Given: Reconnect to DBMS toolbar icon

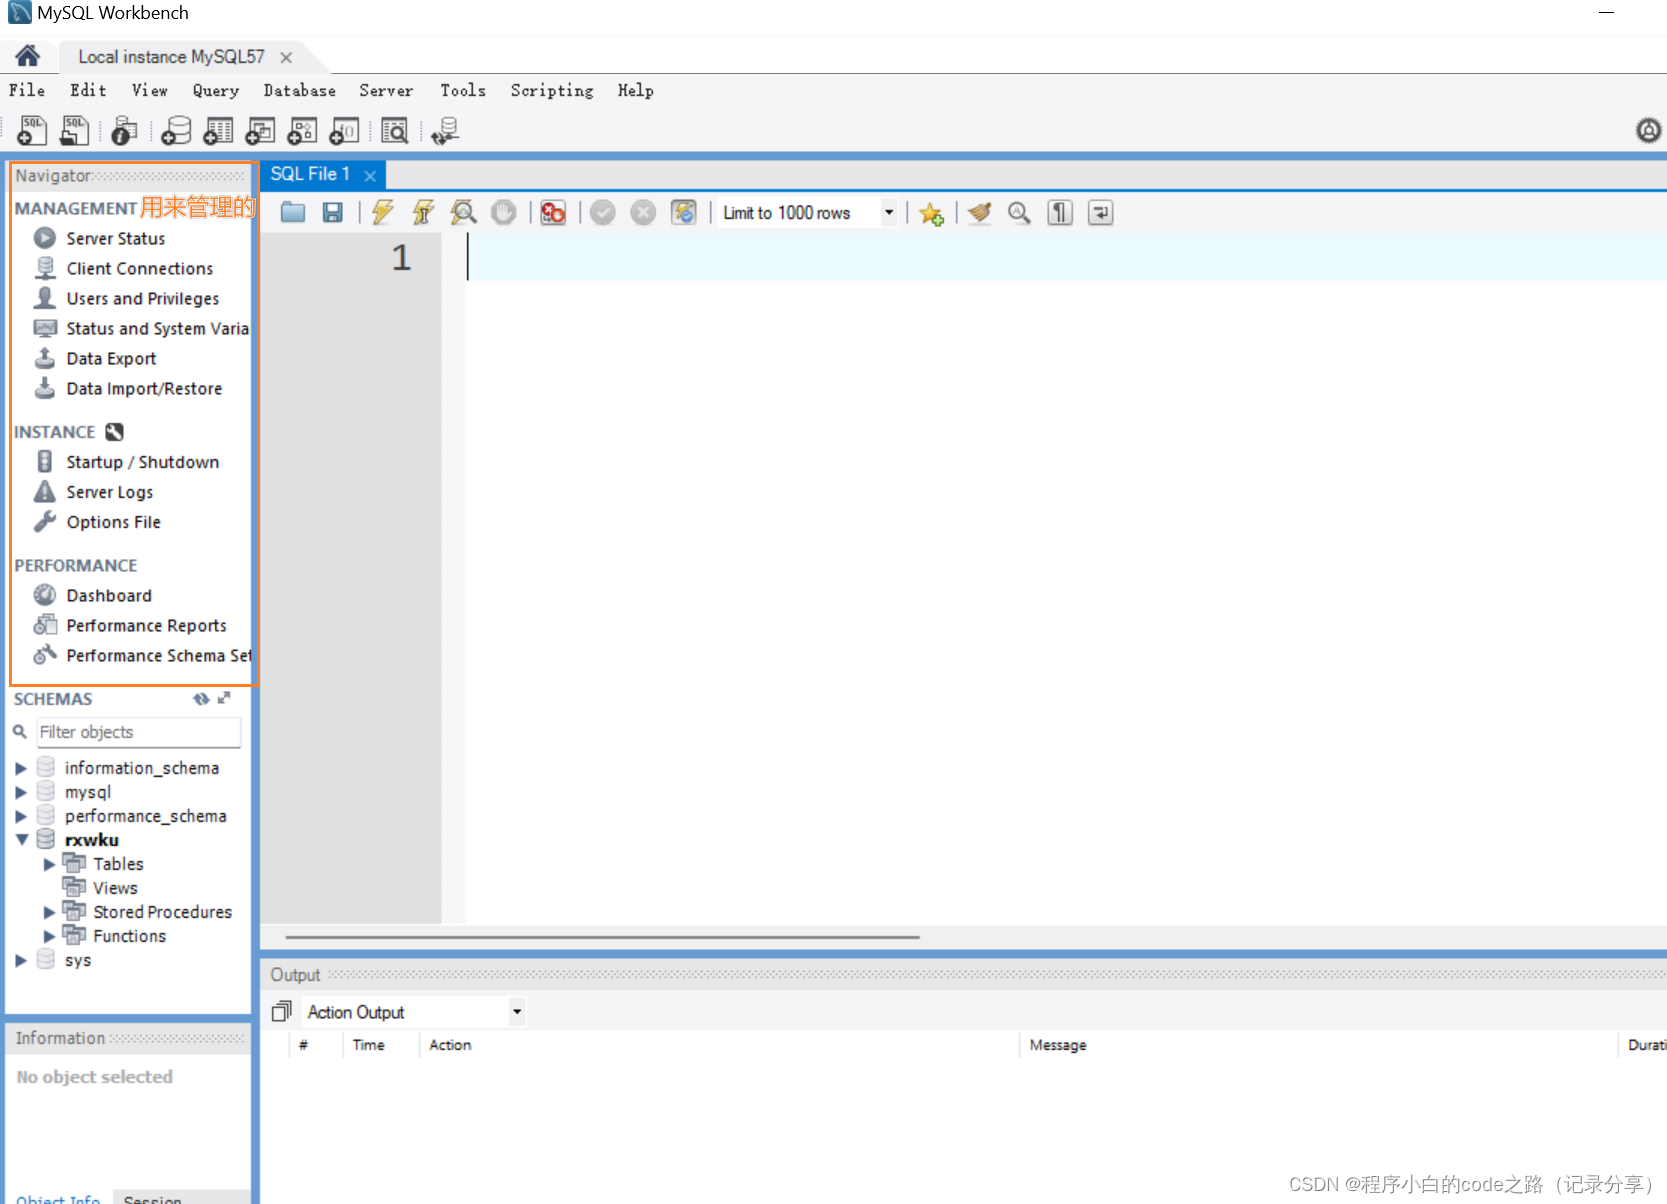Looking at the screenshot, I should (x=445, y=130).
